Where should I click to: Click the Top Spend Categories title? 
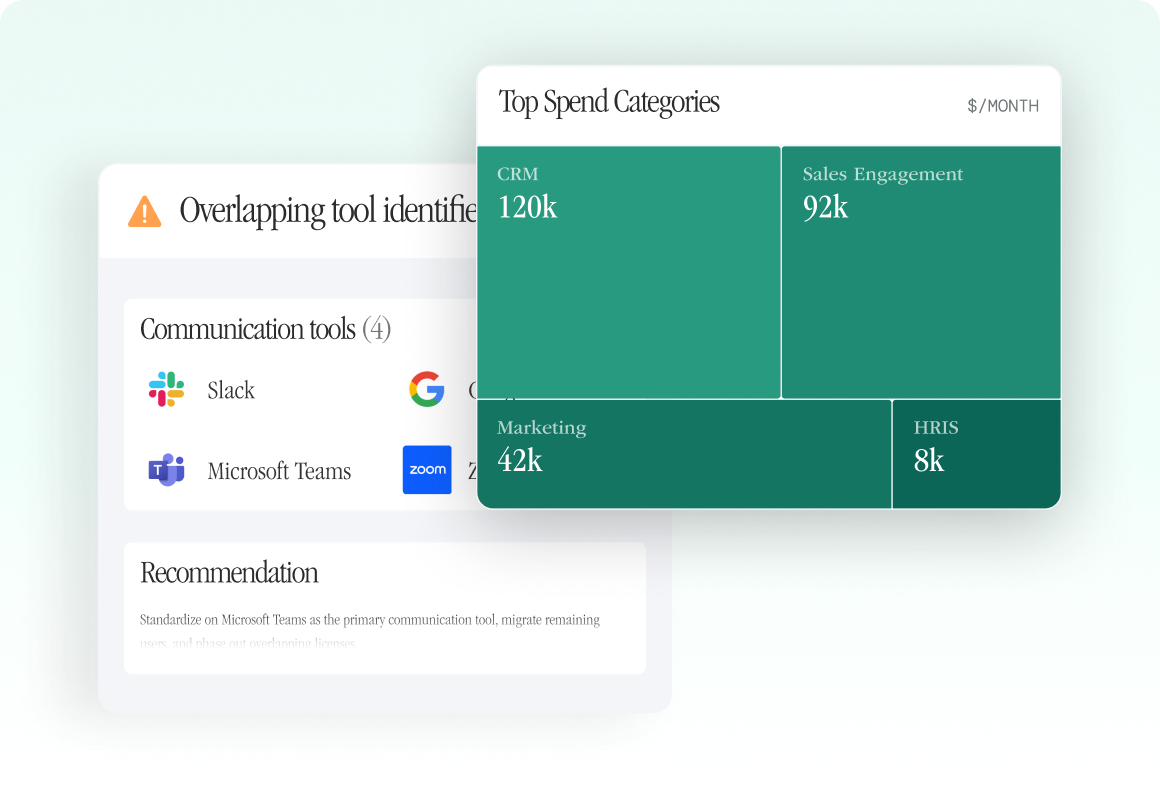(x=609, y=103)
